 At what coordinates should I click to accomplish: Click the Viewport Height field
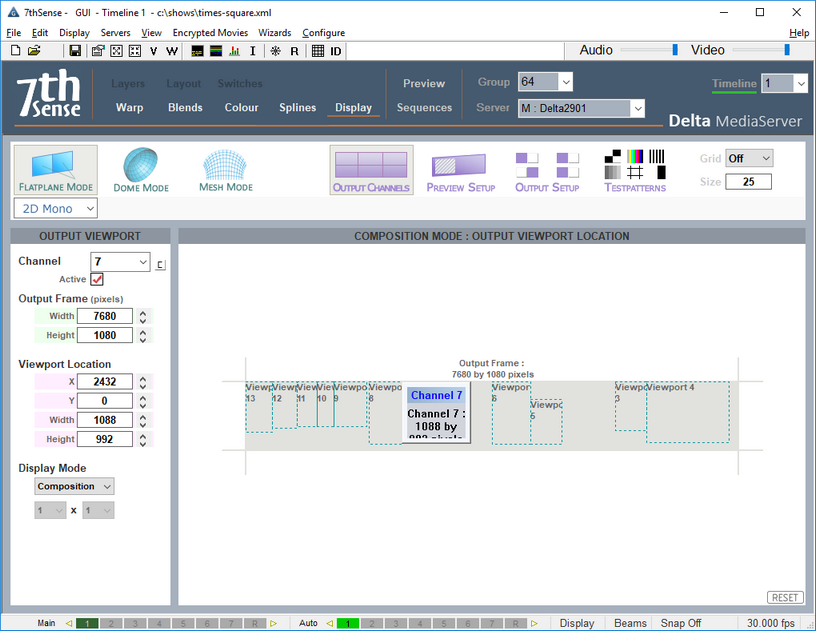click(105, 440)
